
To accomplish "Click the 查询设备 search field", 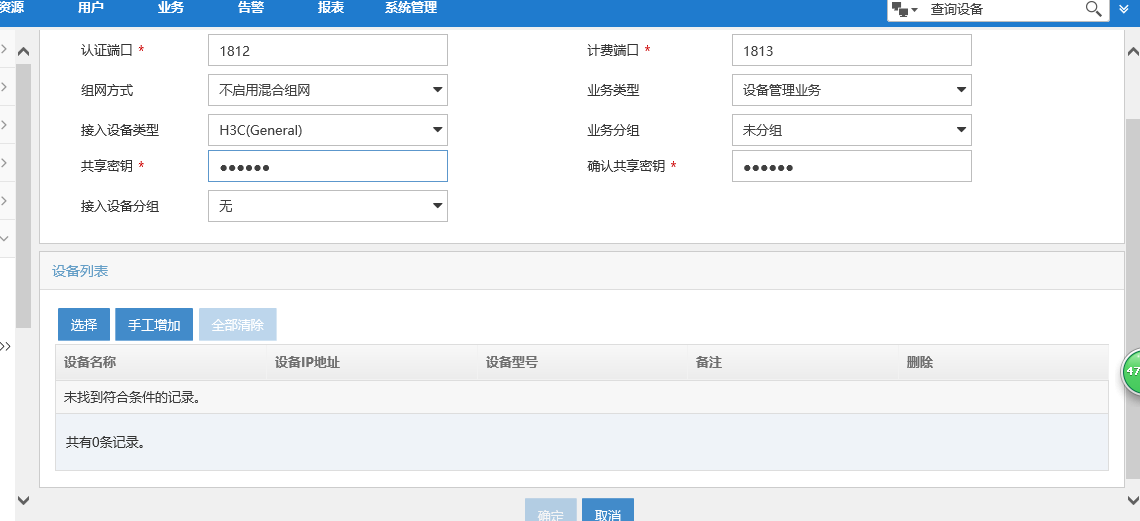I will [x=1003, y=9].
